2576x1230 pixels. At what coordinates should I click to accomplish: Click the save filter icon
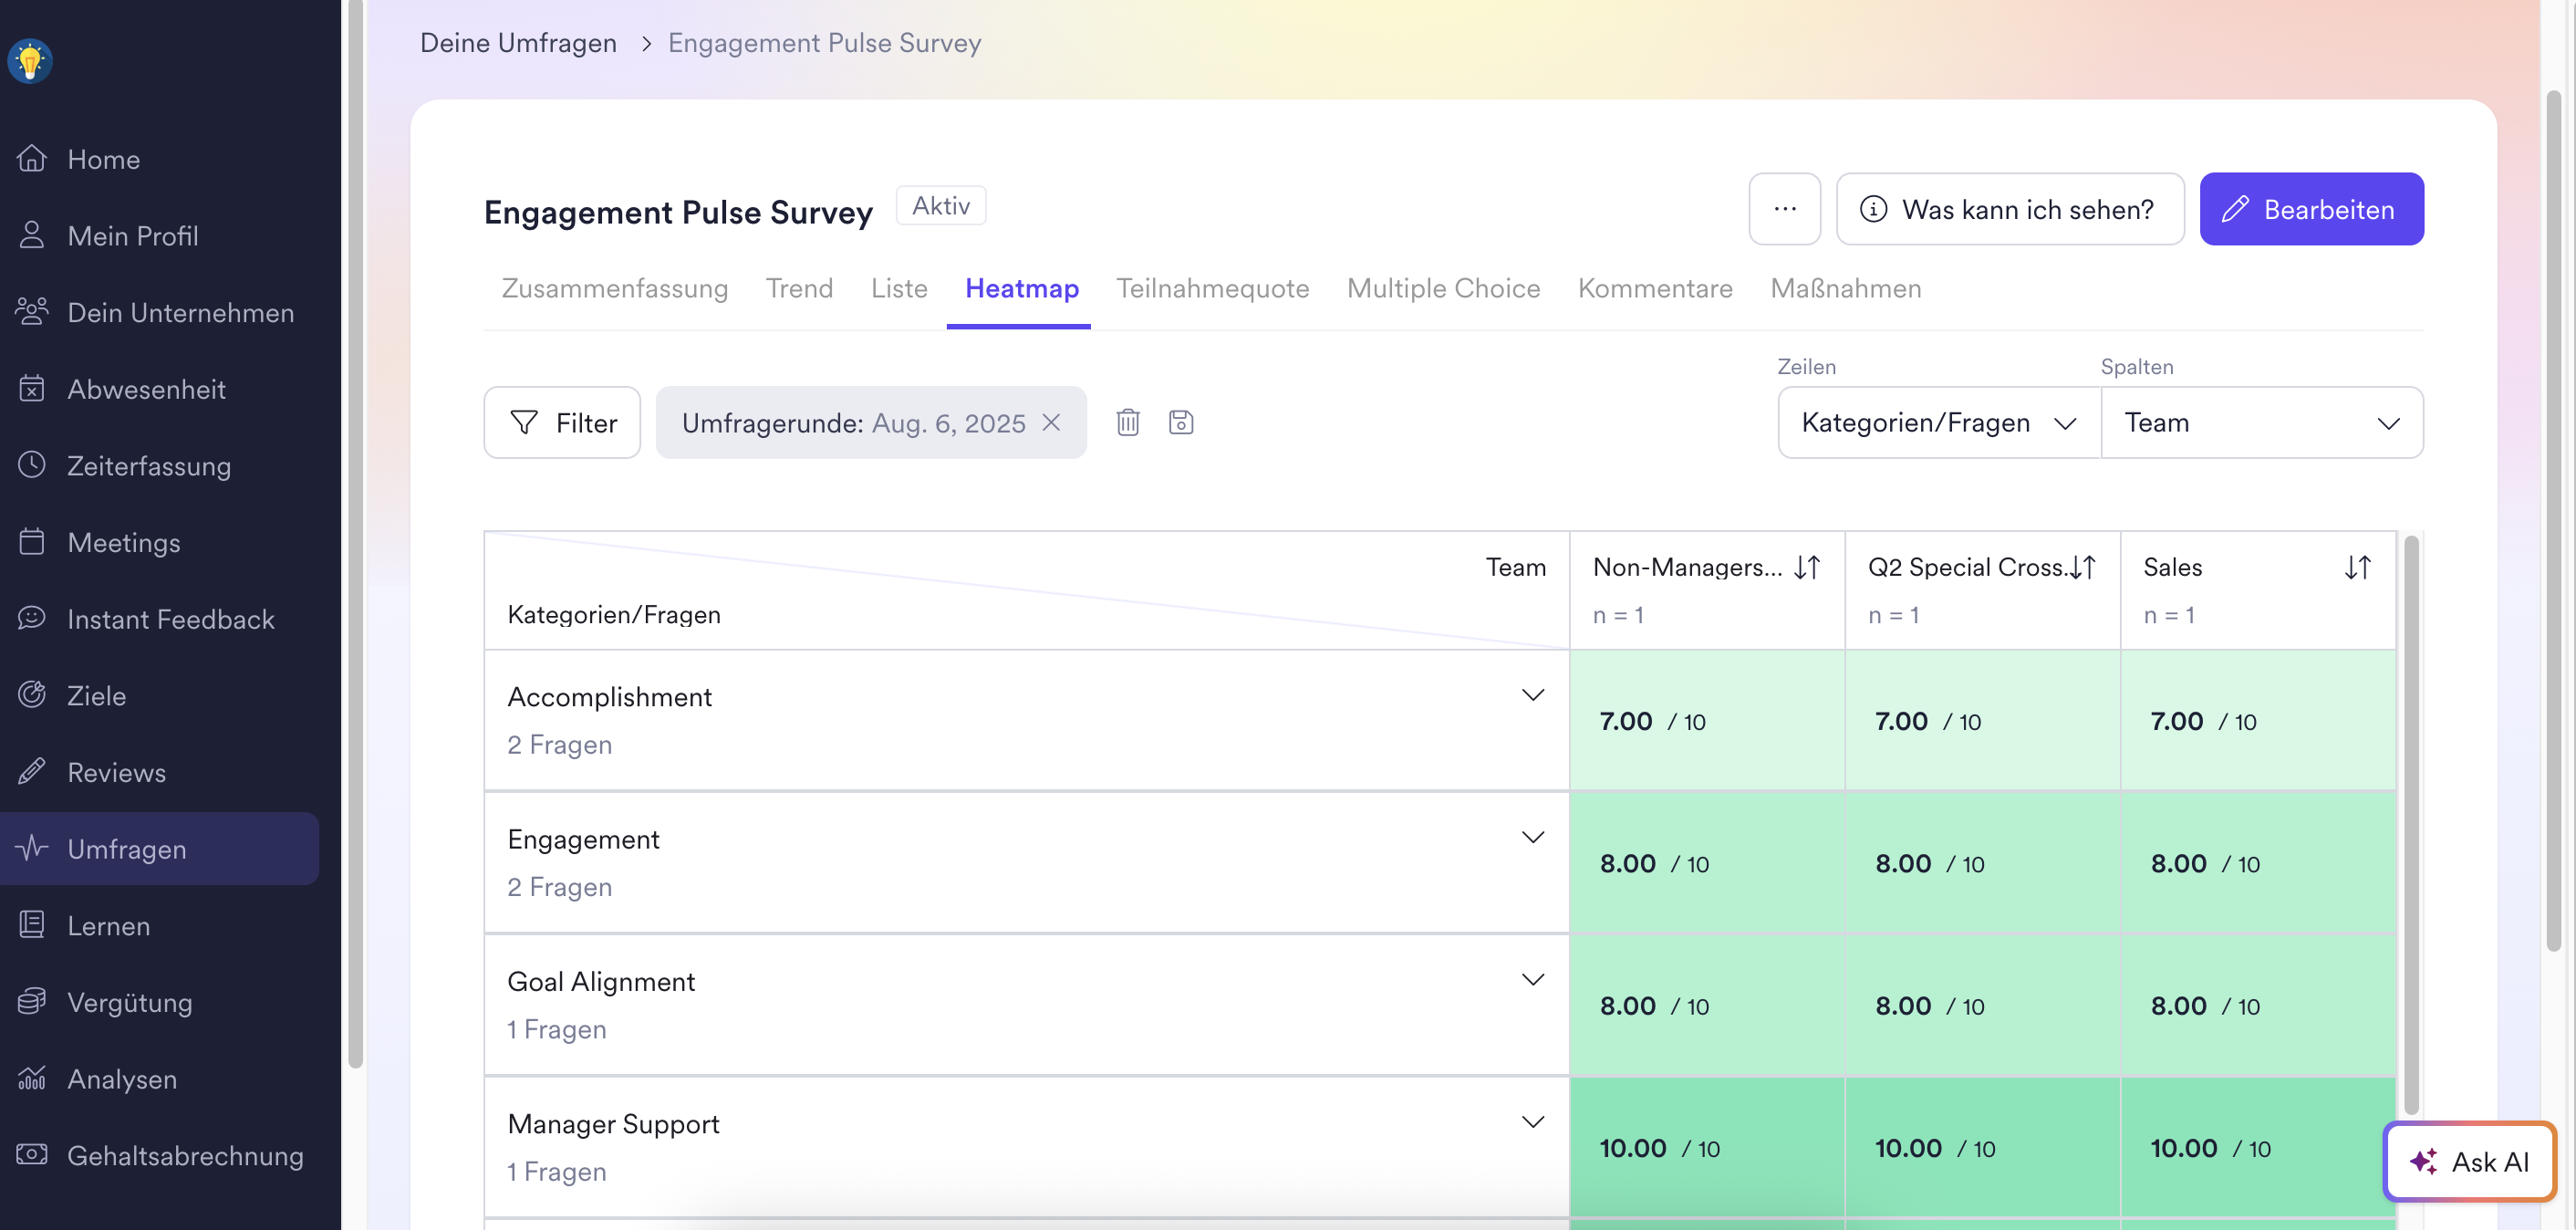pos(1180,422)
